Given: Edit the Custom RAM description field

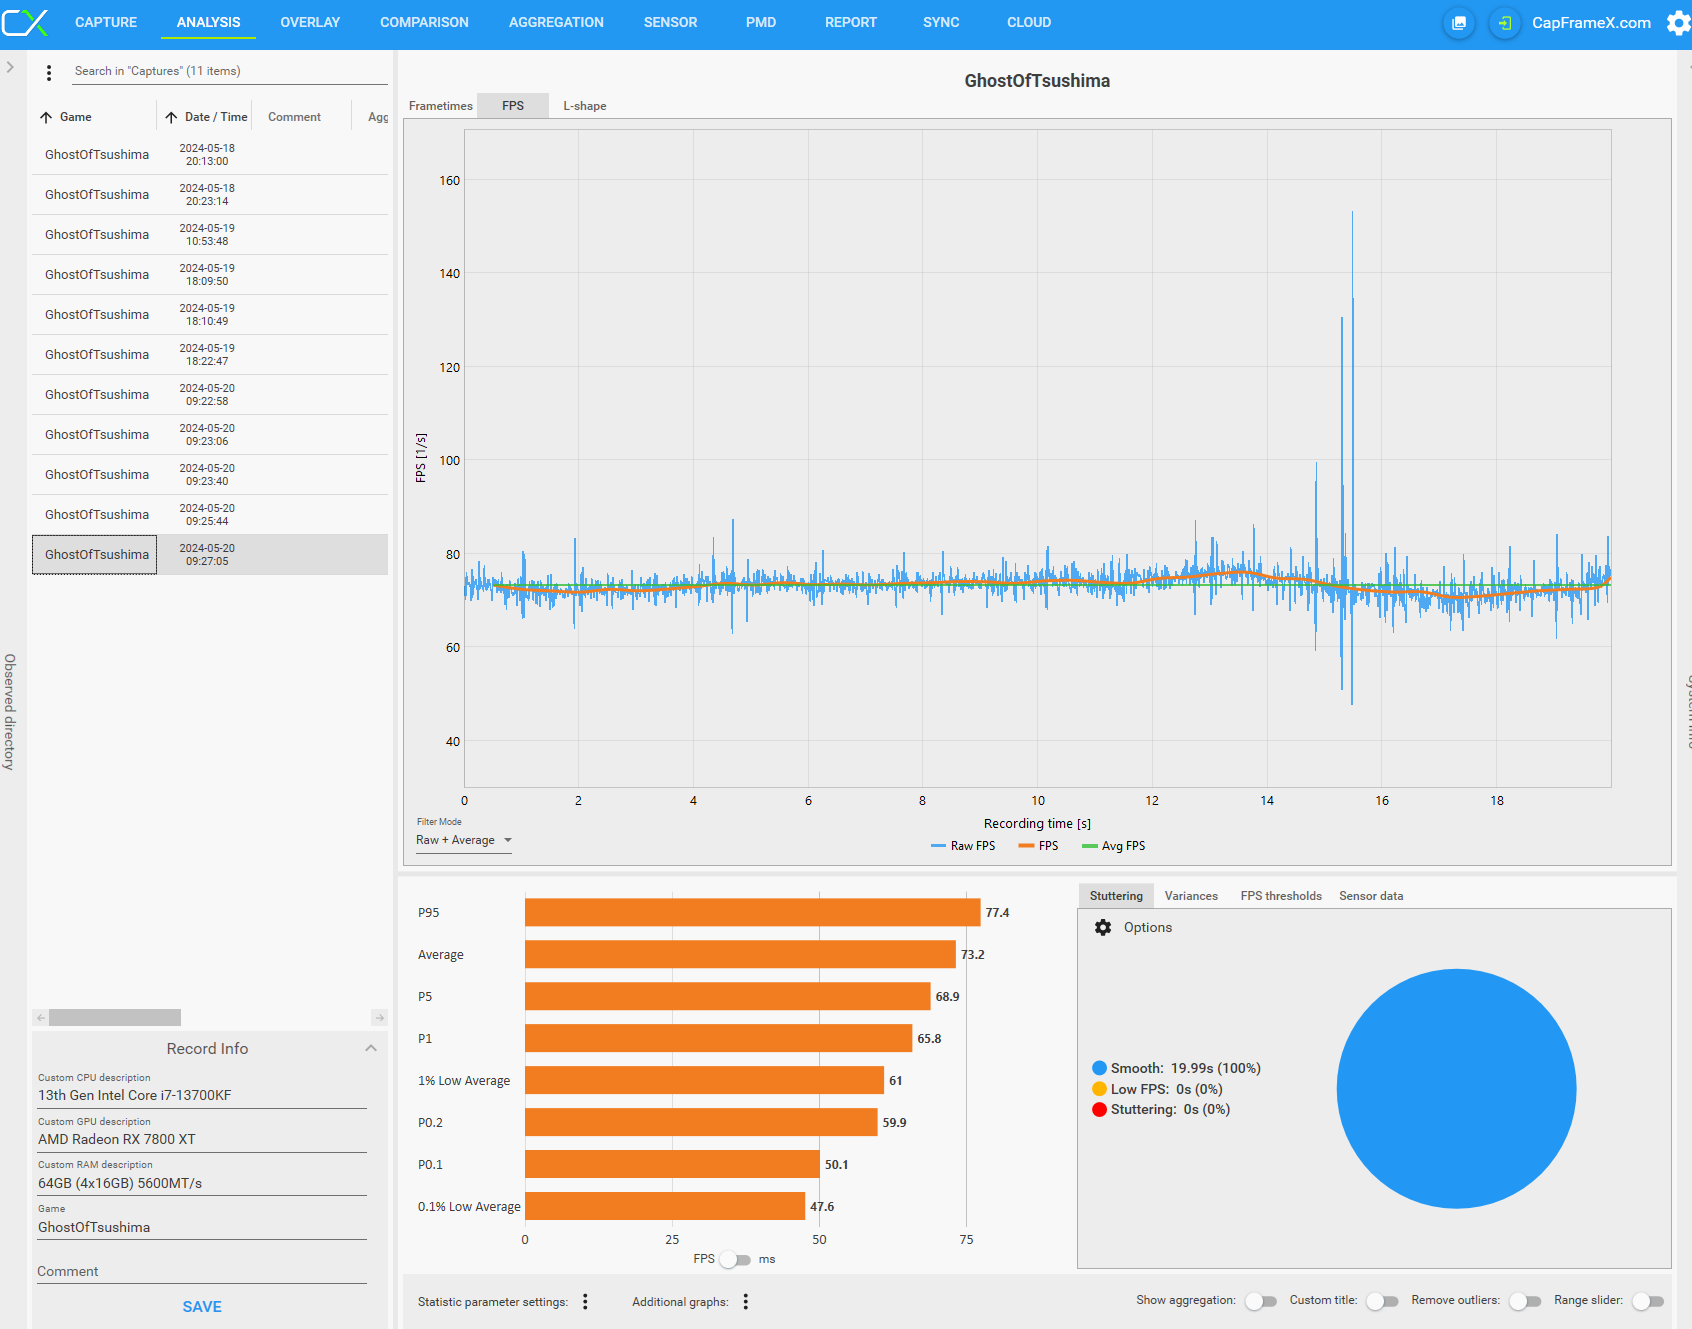Looking at the screenshot, I should tap(202, 1184).
